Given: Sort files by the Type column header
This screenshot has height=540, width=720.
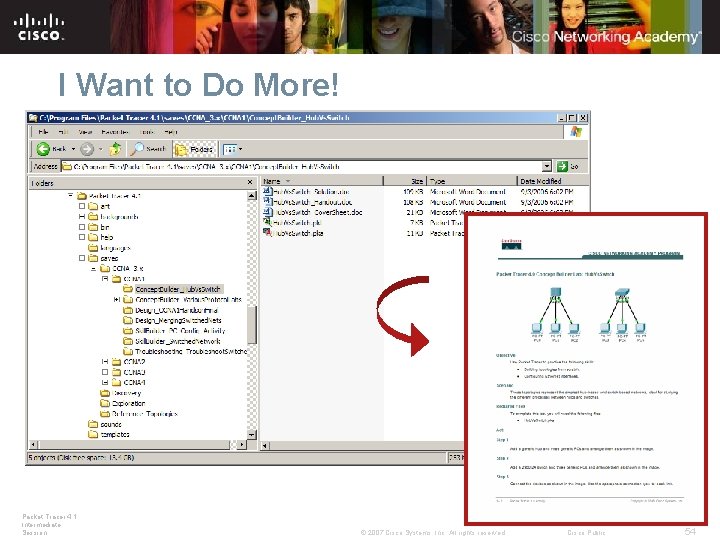Looking at the screenshot, I should (x=472, y=181).
